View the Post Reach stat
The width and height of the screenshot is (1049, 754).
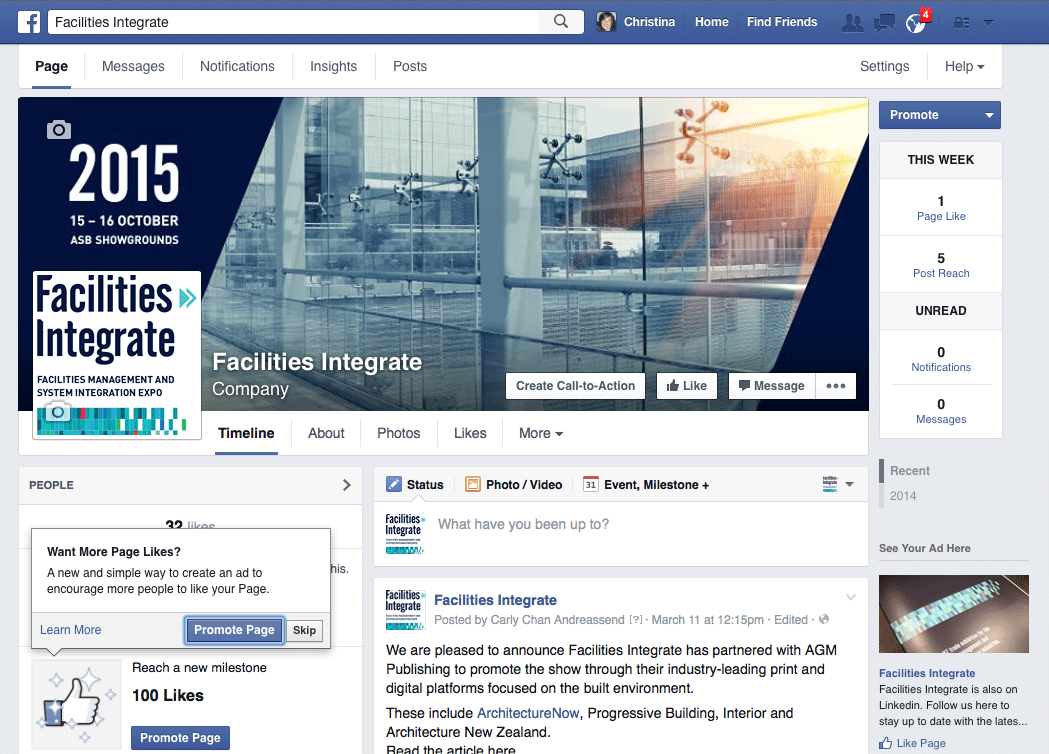941,265
